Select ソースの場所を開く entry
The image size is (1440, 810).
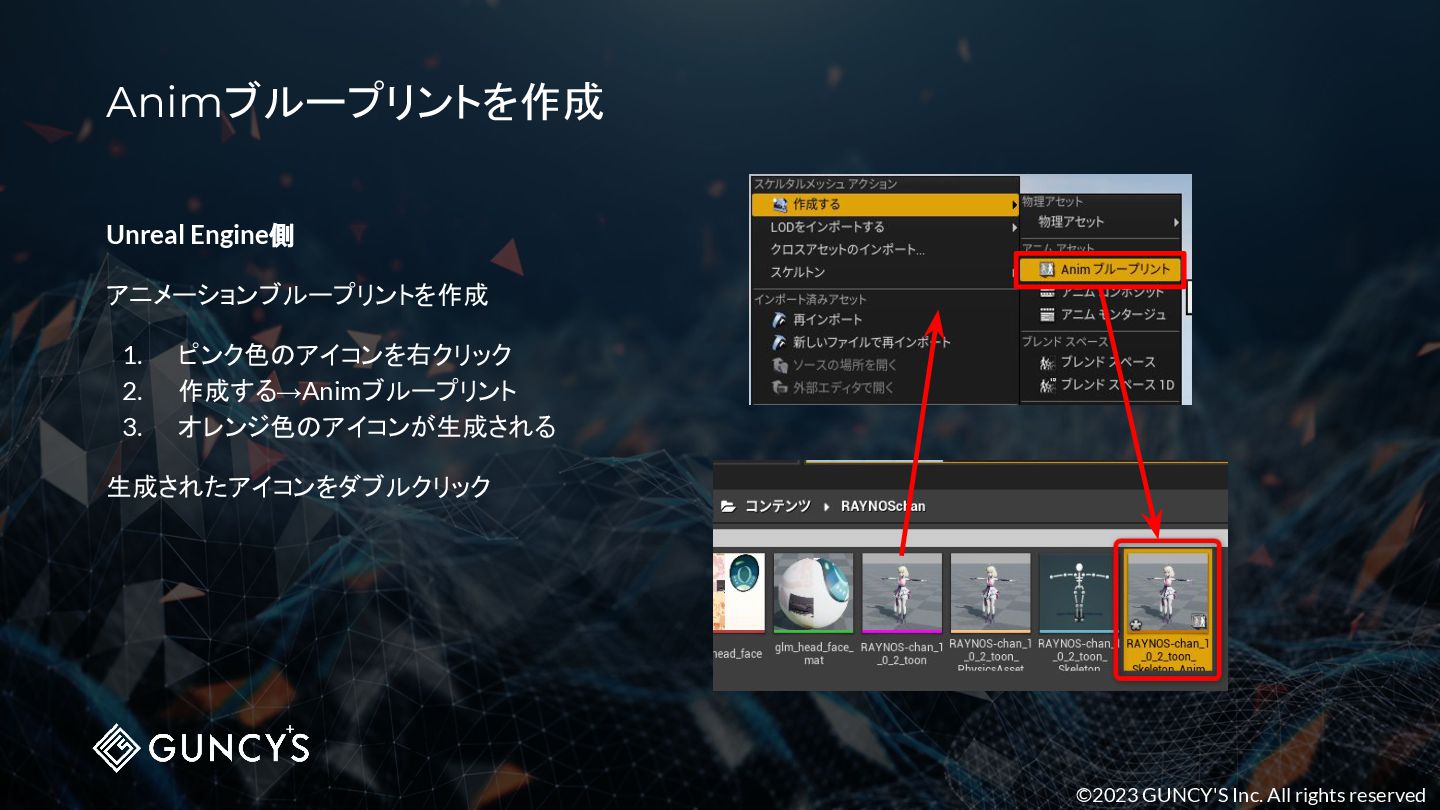click(x=884, y=365)
